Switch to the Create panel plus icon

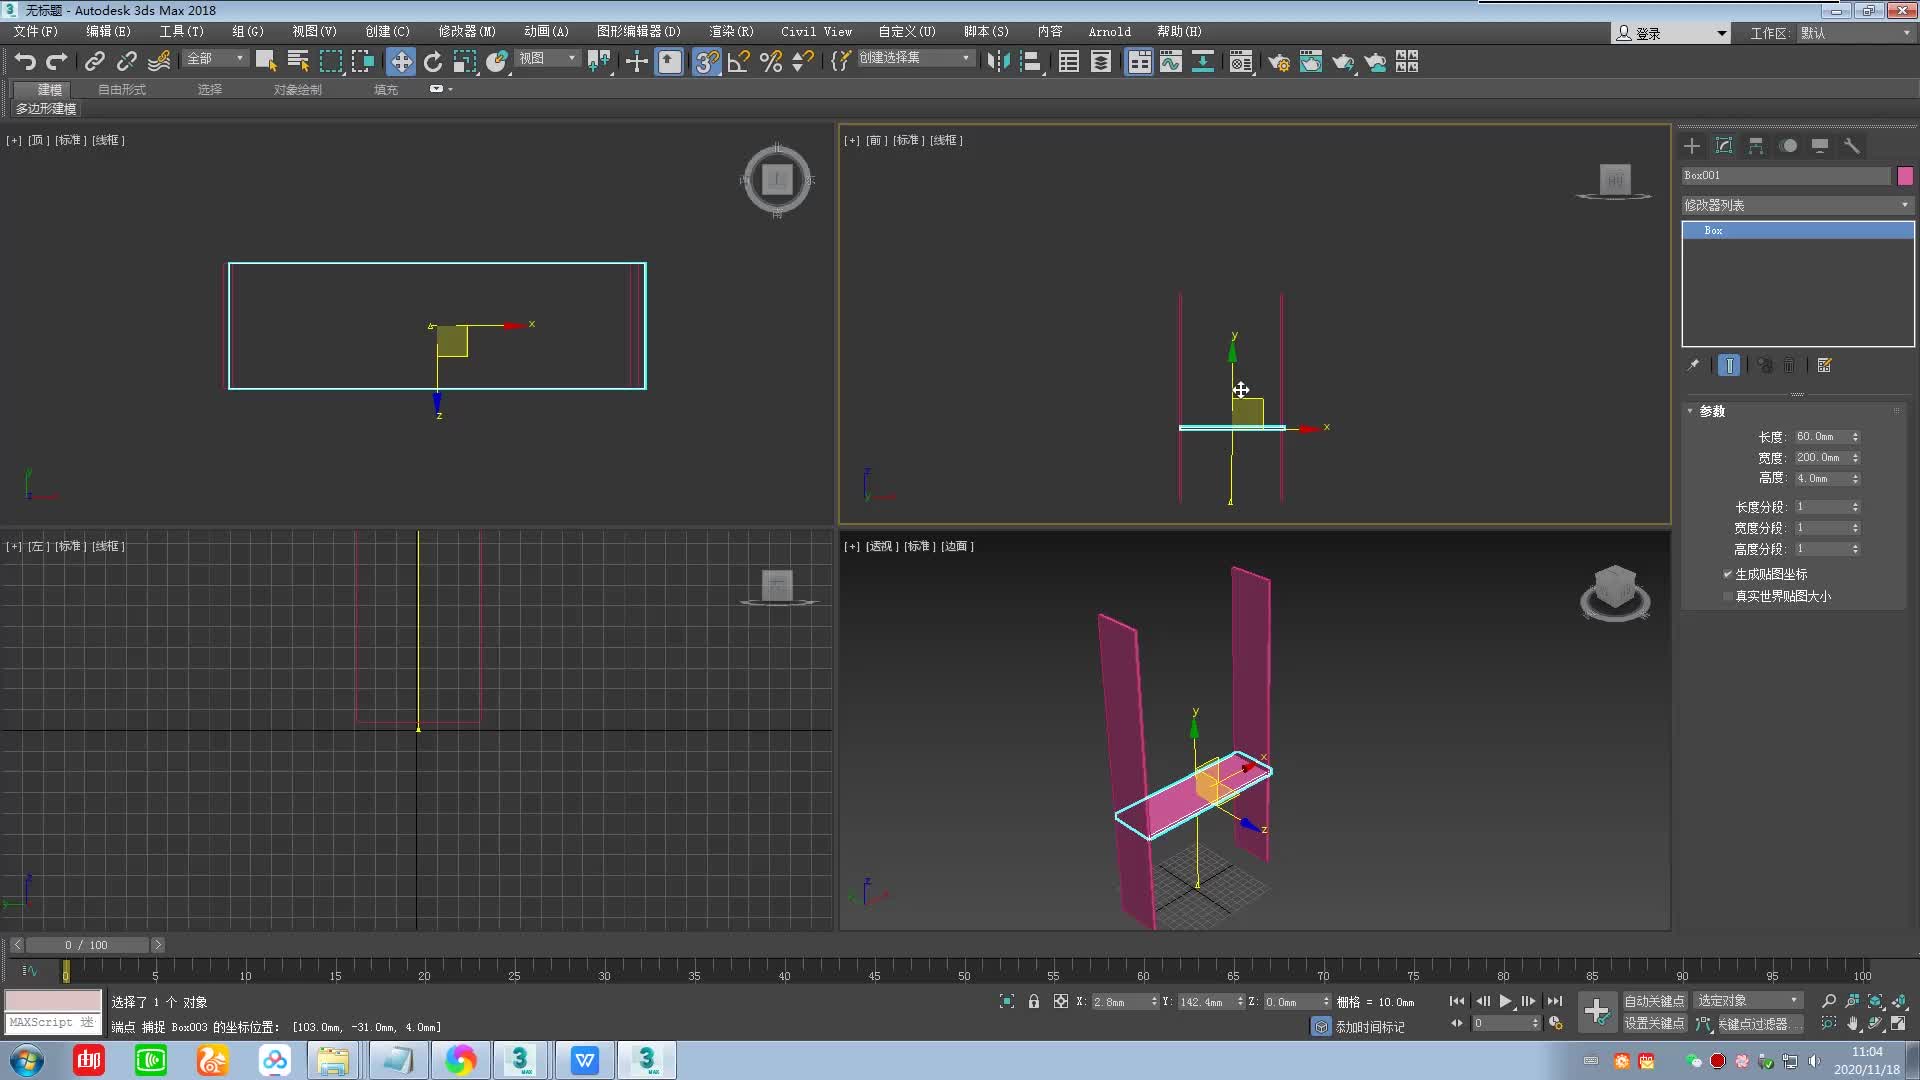click(x=1692, y=146)
